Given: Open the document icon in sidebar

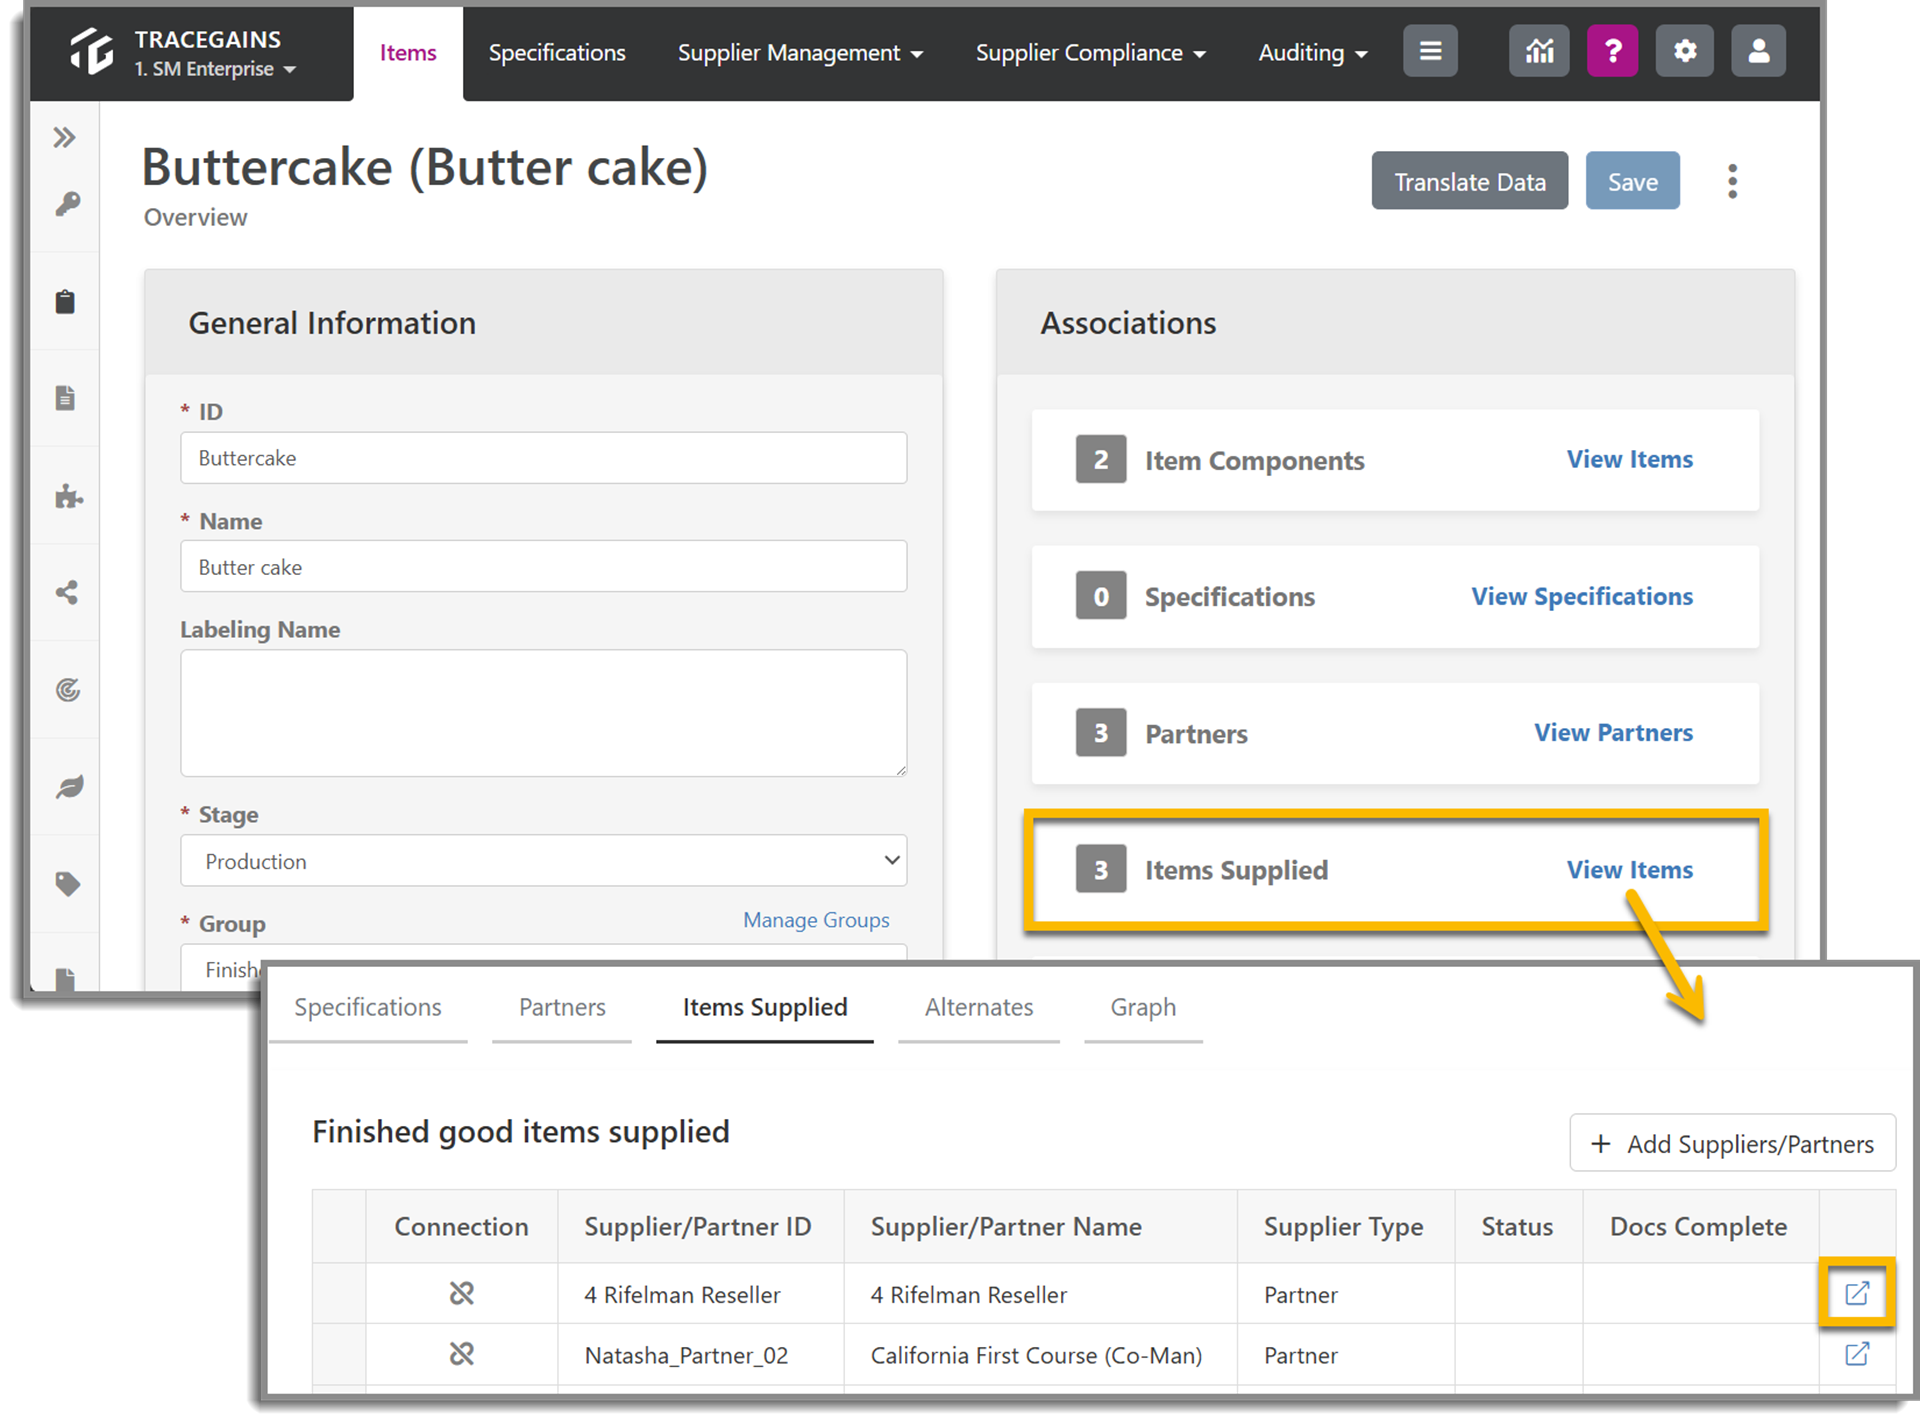Looking at the screenshot, I should coord(65,398).
